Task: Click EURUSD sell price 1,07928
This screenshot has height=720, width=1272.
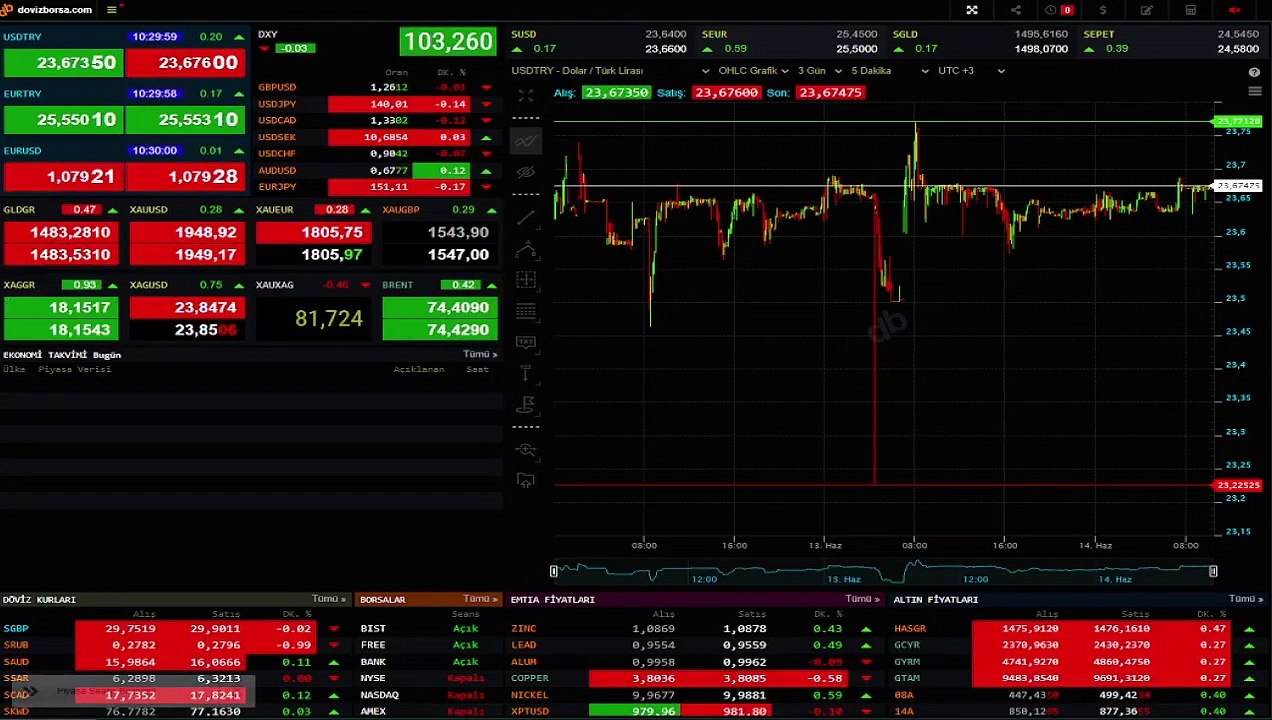Action: tap(186, 176)
